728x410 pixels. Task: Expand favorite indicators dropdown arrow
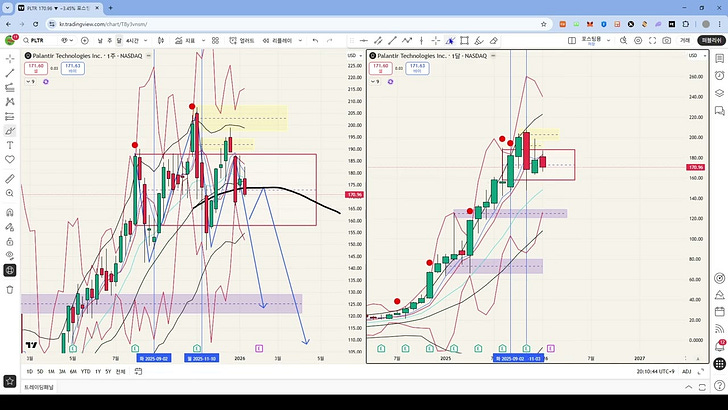[x=203, y=41]
